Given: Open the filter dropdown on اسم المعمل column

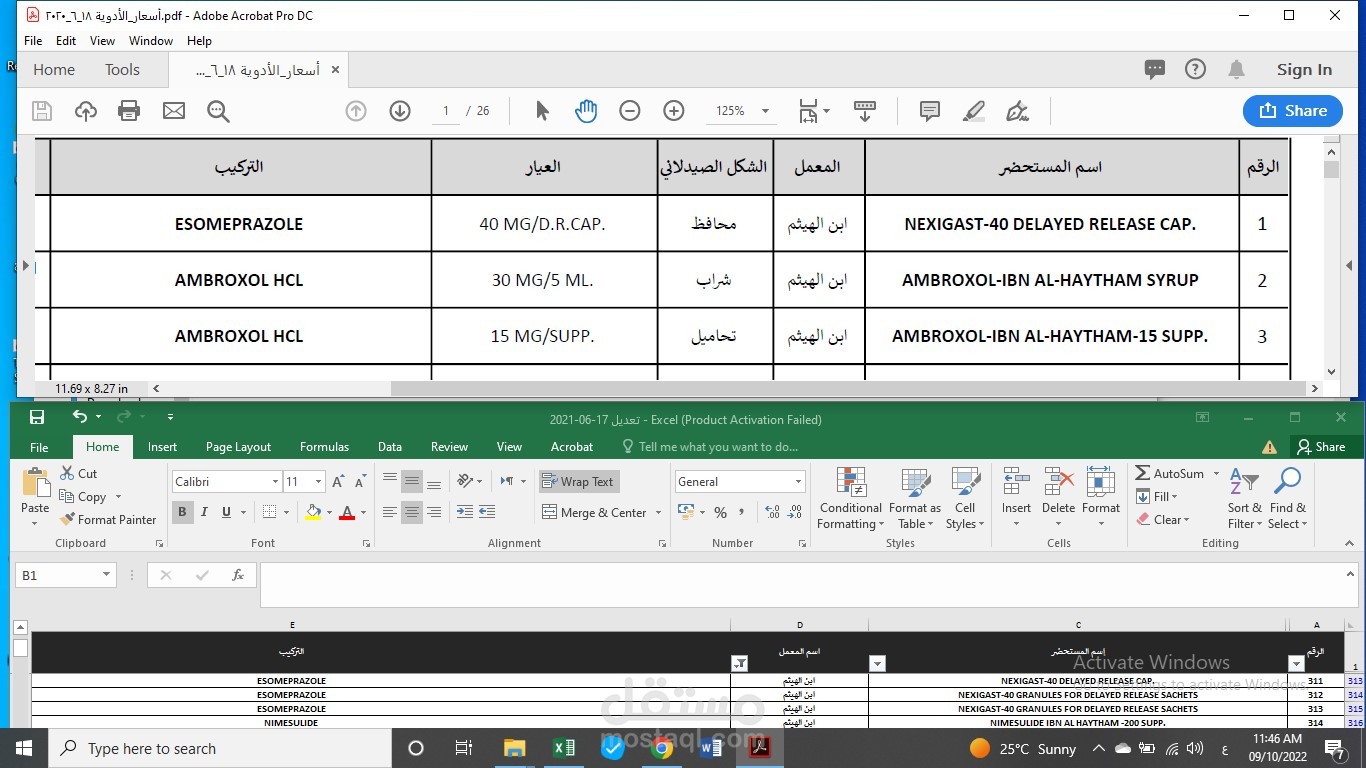Looking at the screenshot, I should [739, 663].
